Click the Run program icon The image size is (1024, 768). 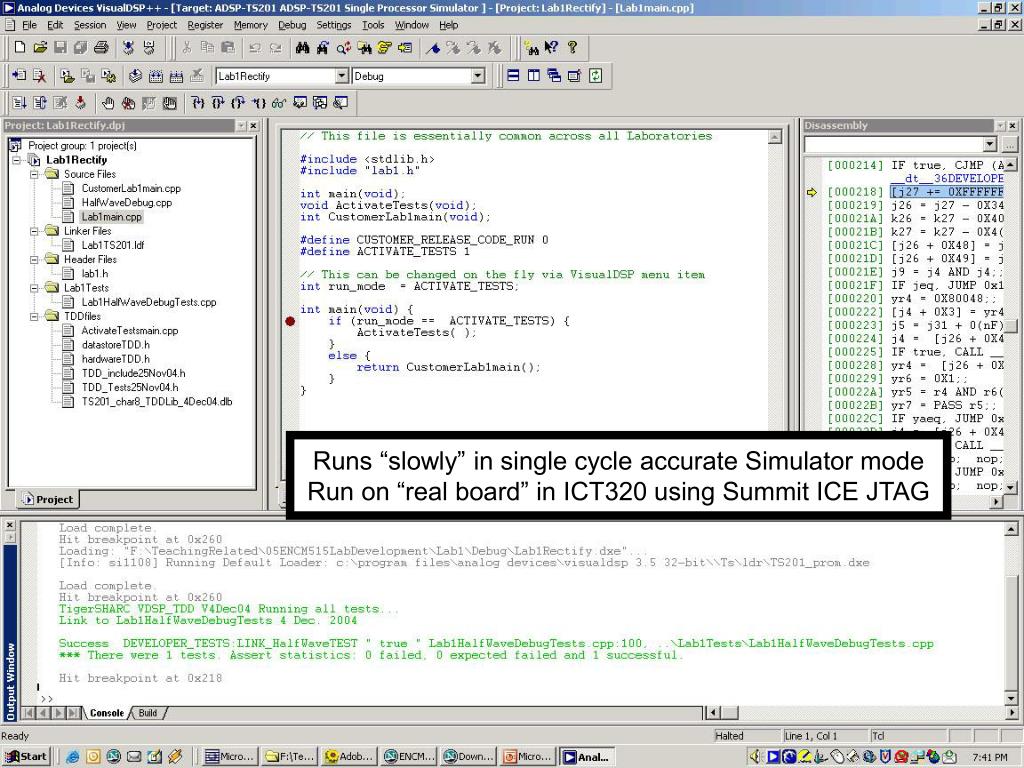click(20, 103)
